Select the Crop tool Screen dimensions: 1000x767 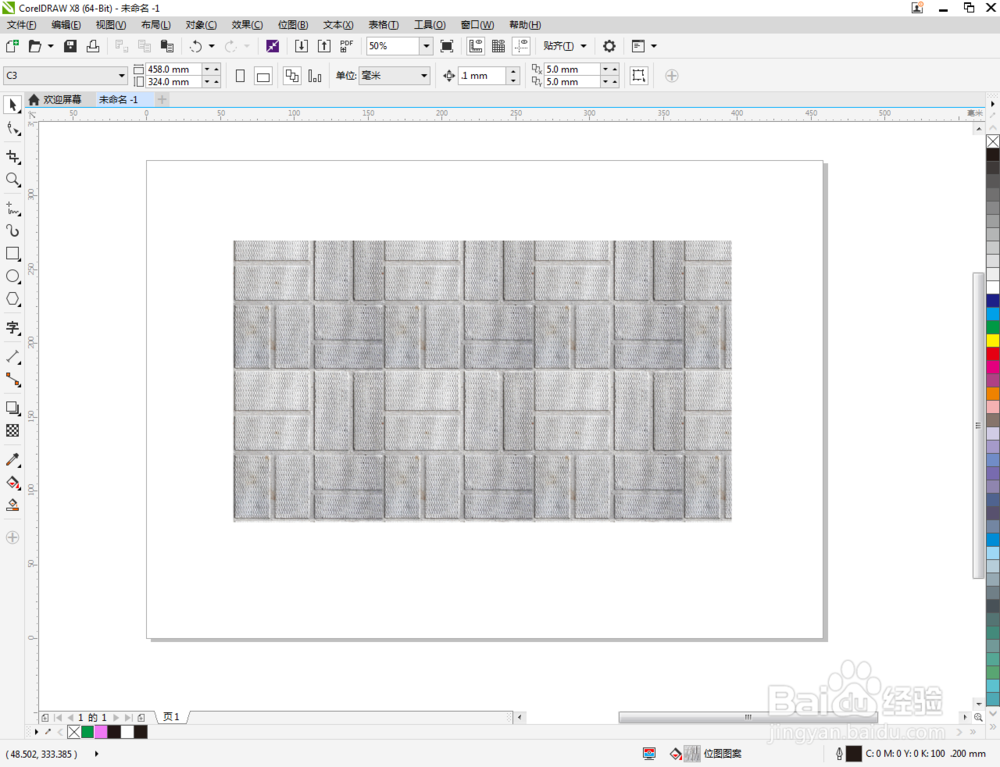coord(13,157)
